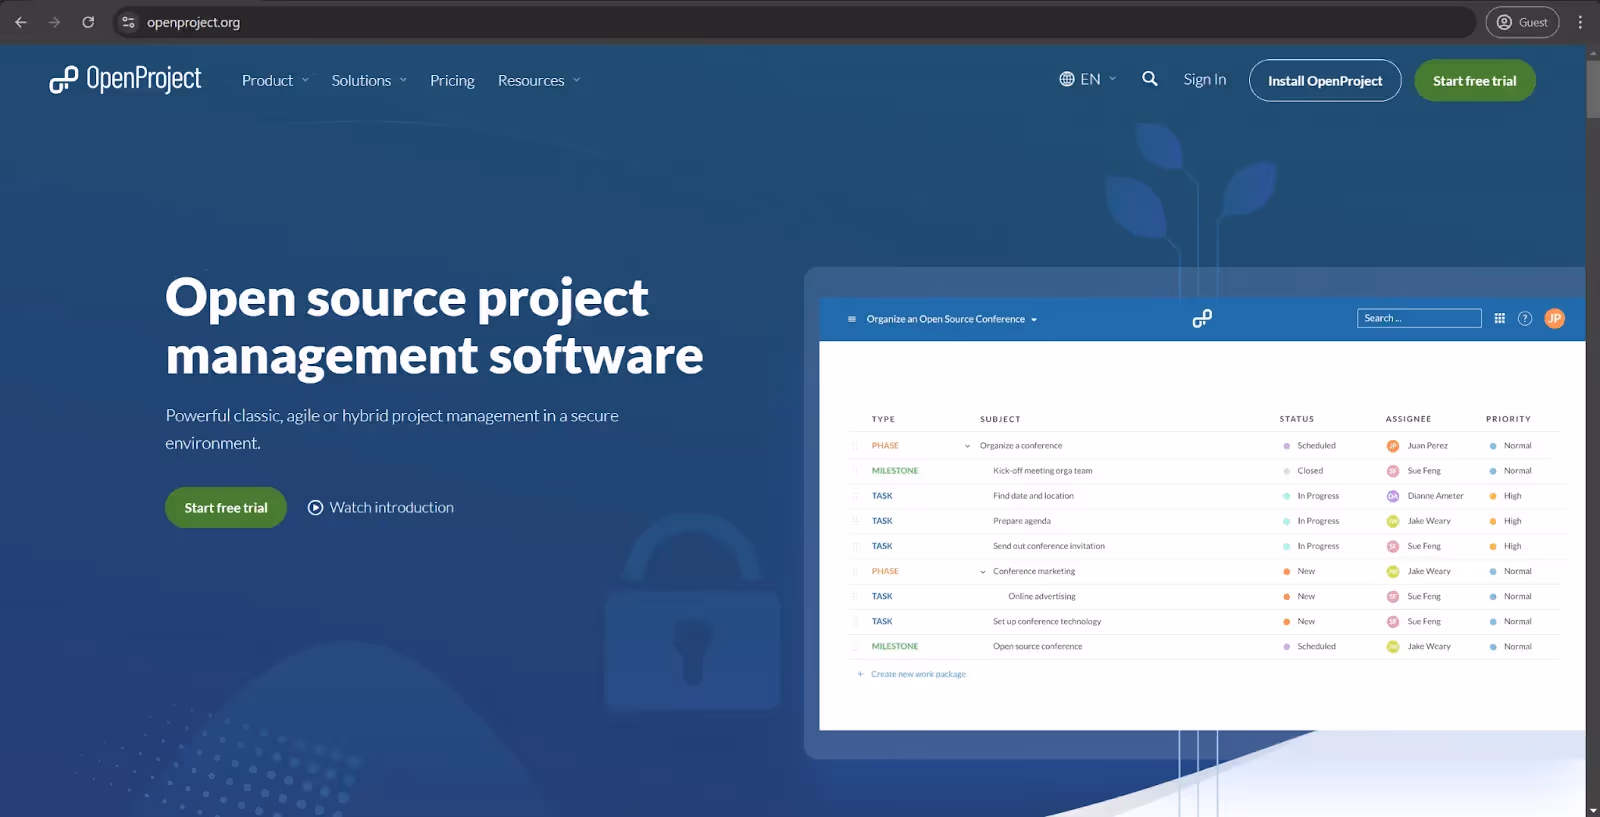The height and width of the screenshot is (817, 1600).
Task: Click scrollbar down arrow
Action: (1592, 810)
